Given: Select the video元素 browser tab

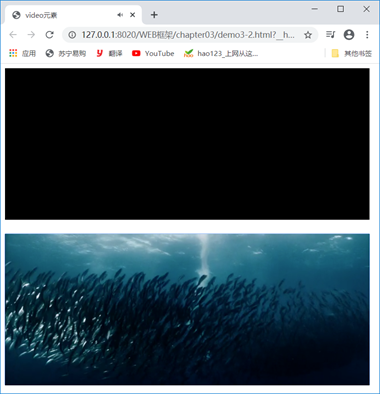Looking at the screenshot, I should point(73,15).
